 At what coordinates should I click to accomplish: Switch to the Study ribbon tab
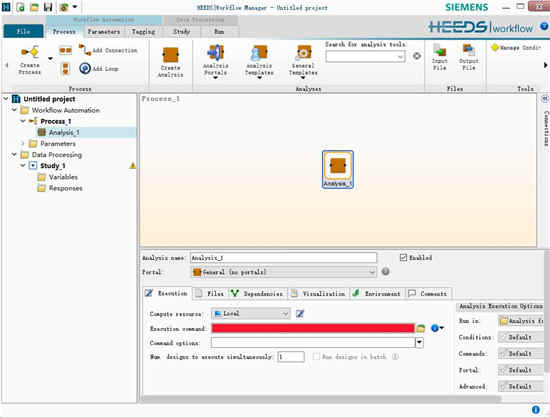click(181, 32)
